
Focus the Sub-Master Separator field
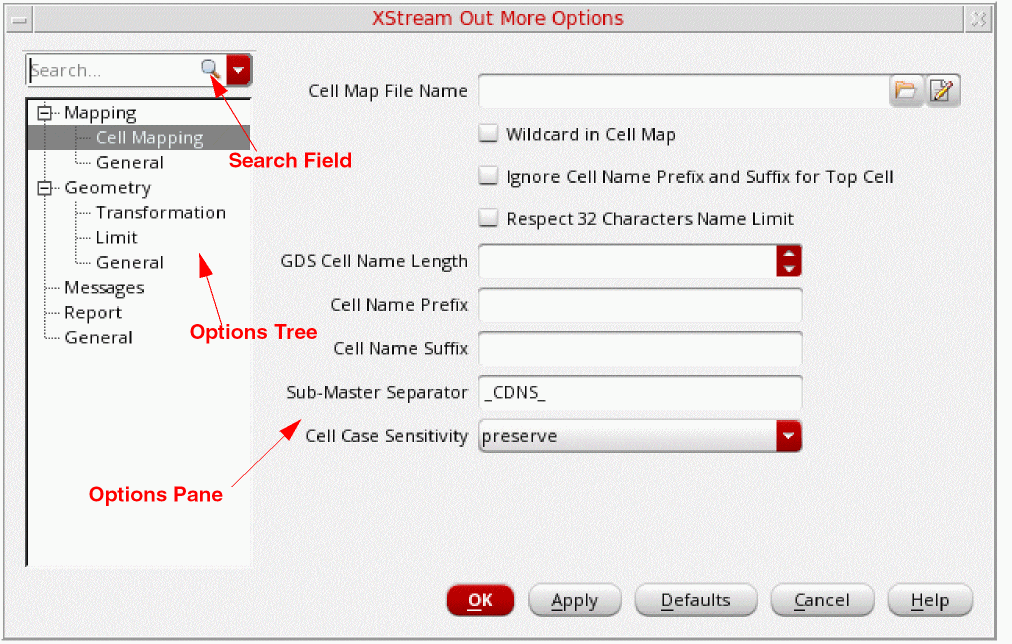pyautogui.click(x=640, y=392)
